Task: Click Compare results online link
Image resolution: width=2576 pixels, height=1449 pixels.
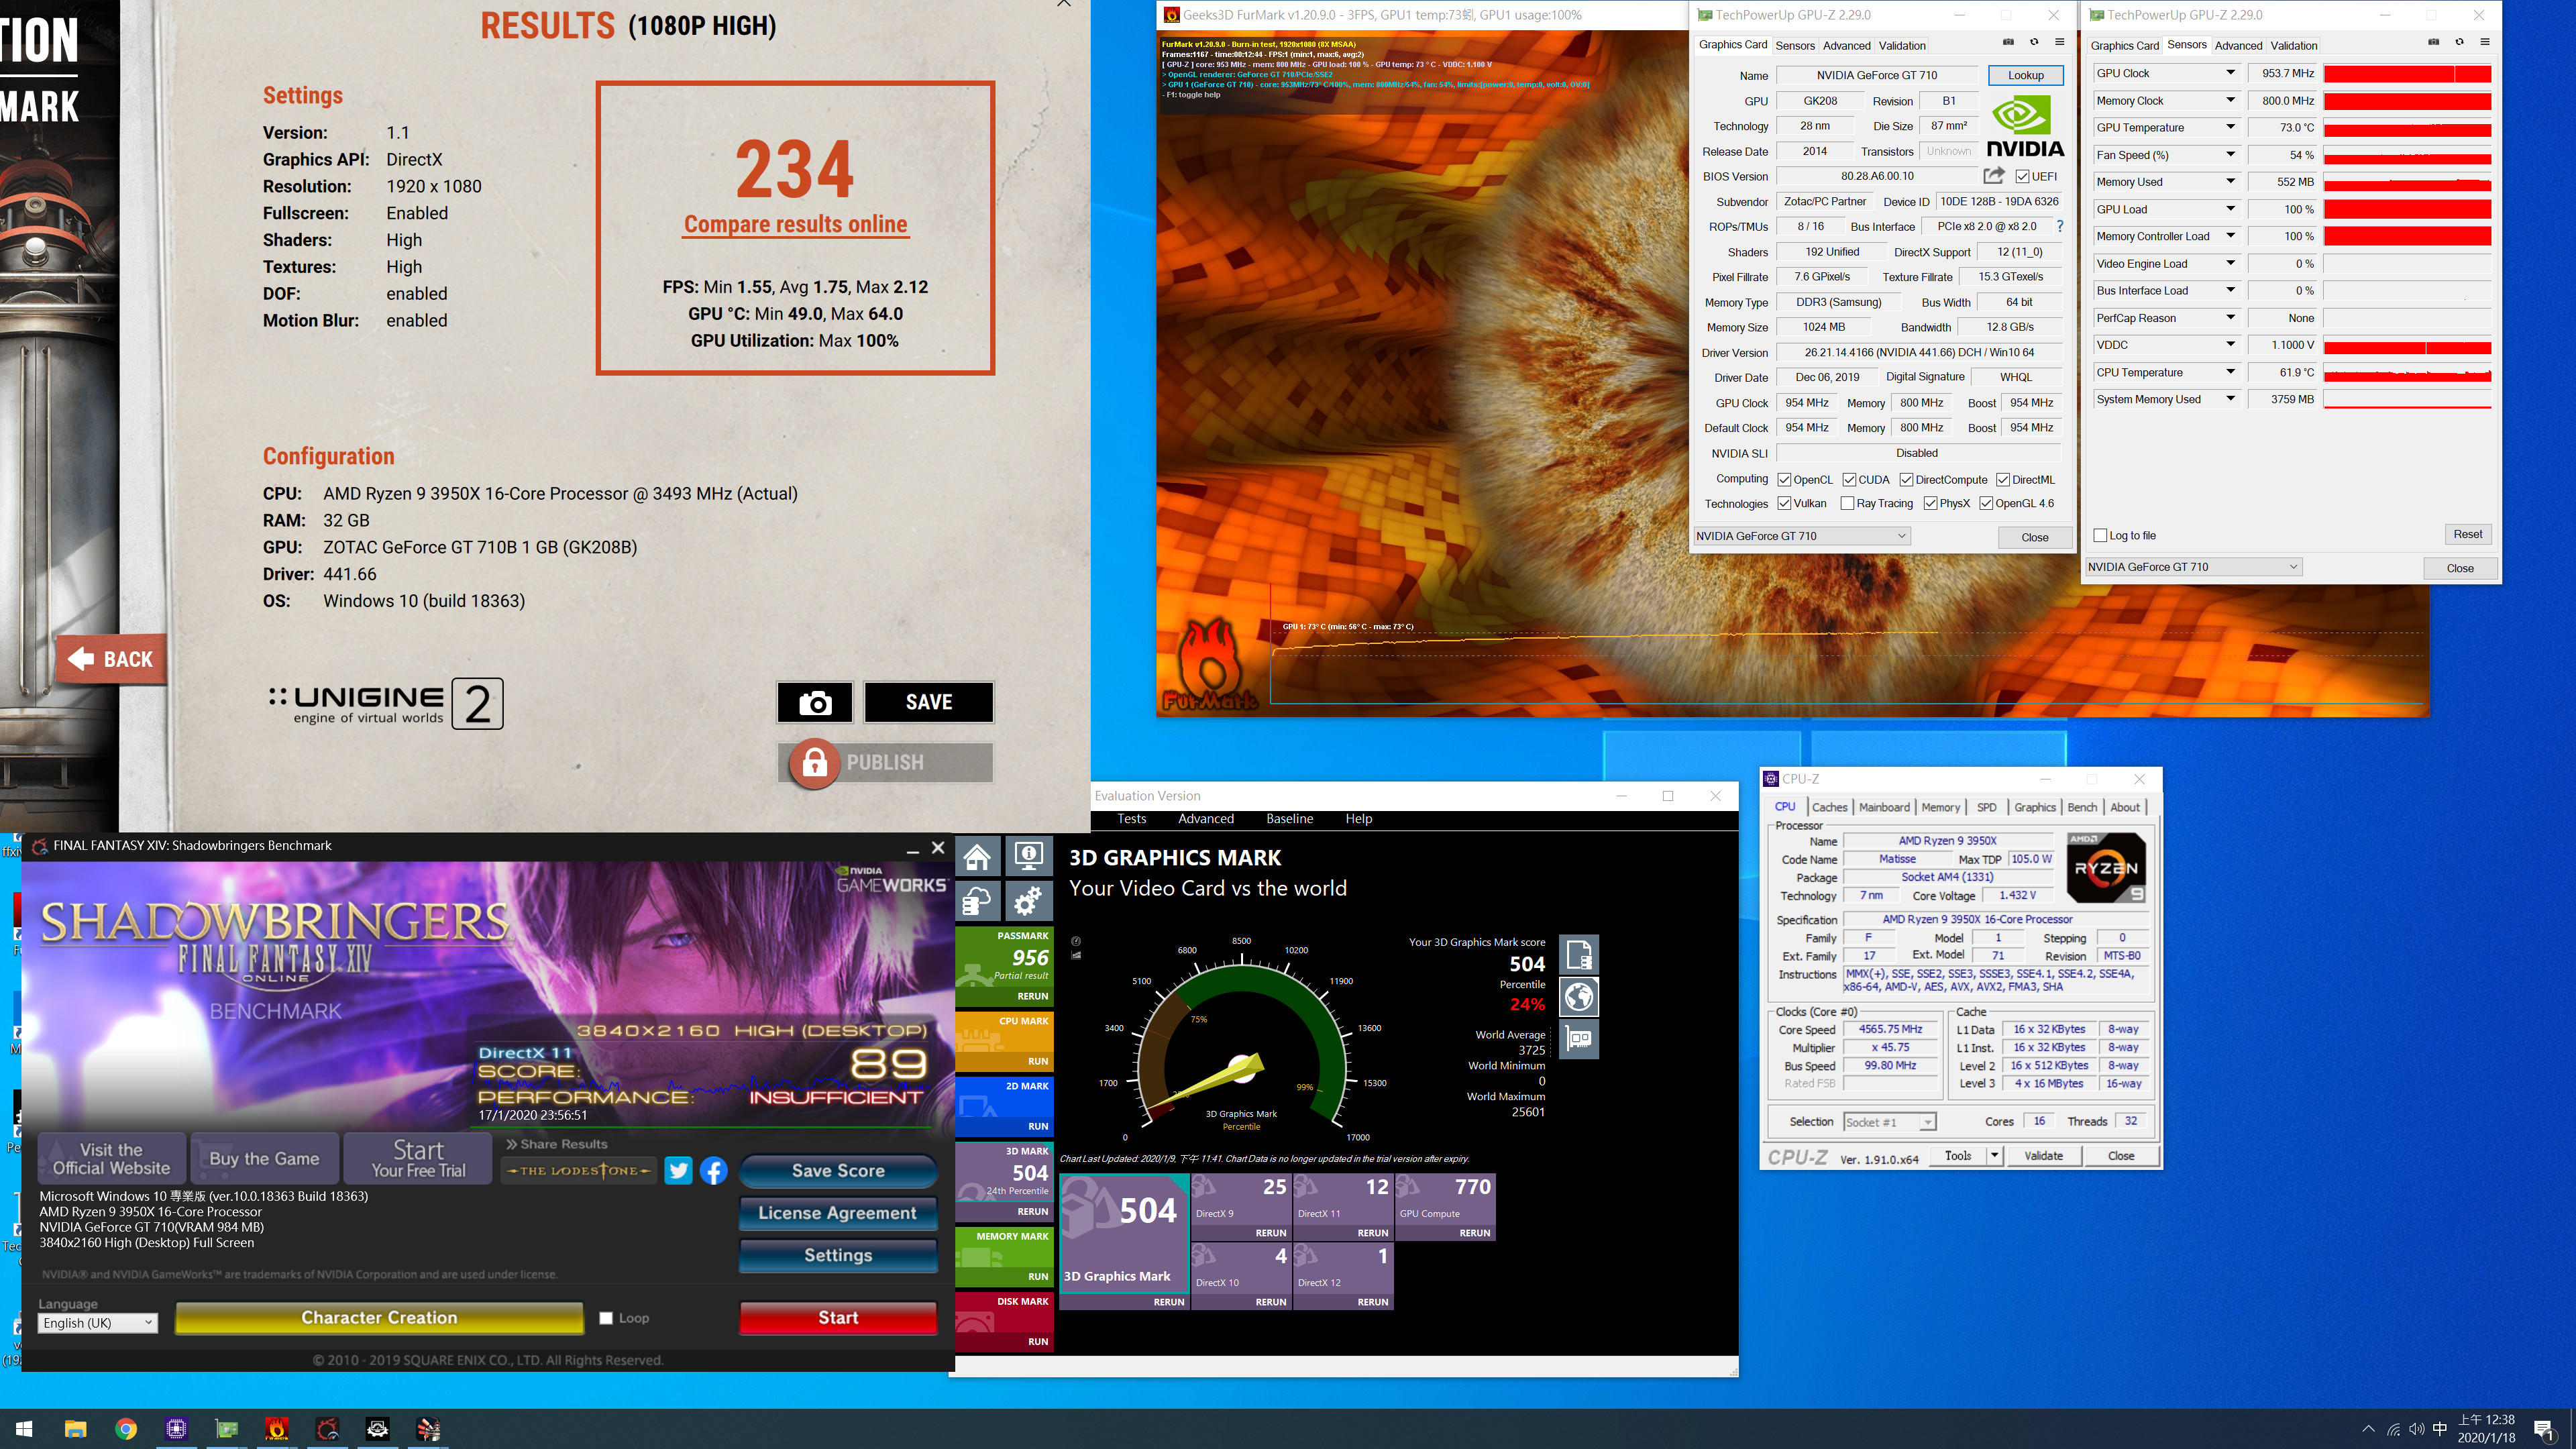Action: (795, 224)
